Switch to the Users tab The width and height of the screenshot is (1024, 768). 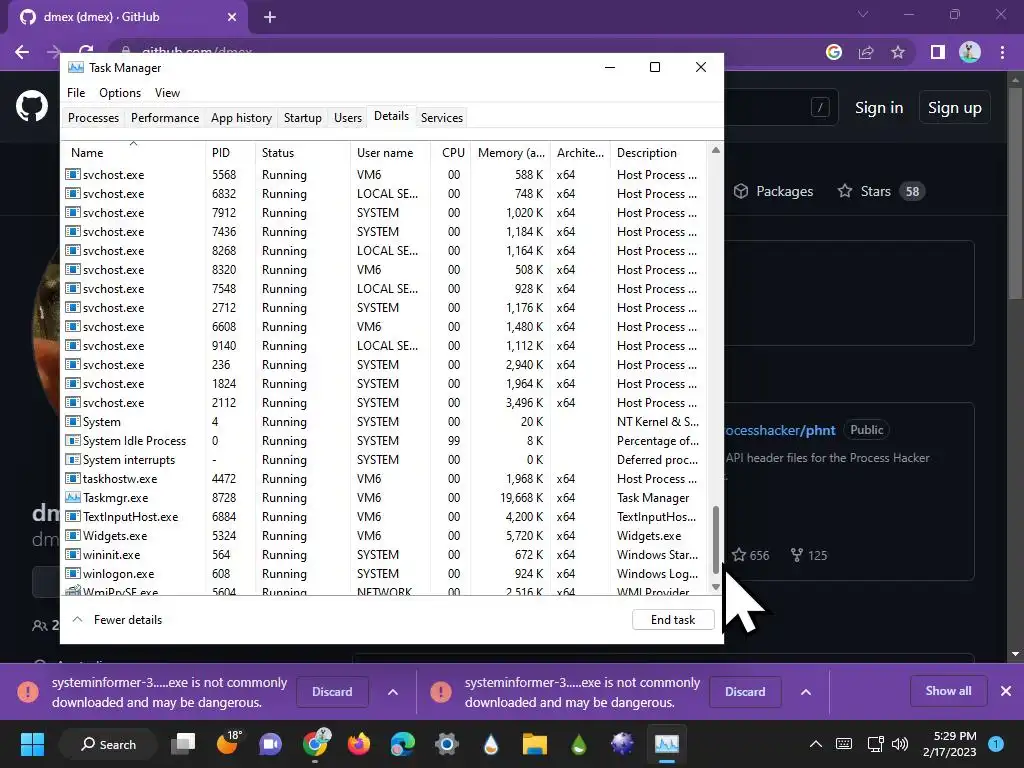click(x=347, y=118)
